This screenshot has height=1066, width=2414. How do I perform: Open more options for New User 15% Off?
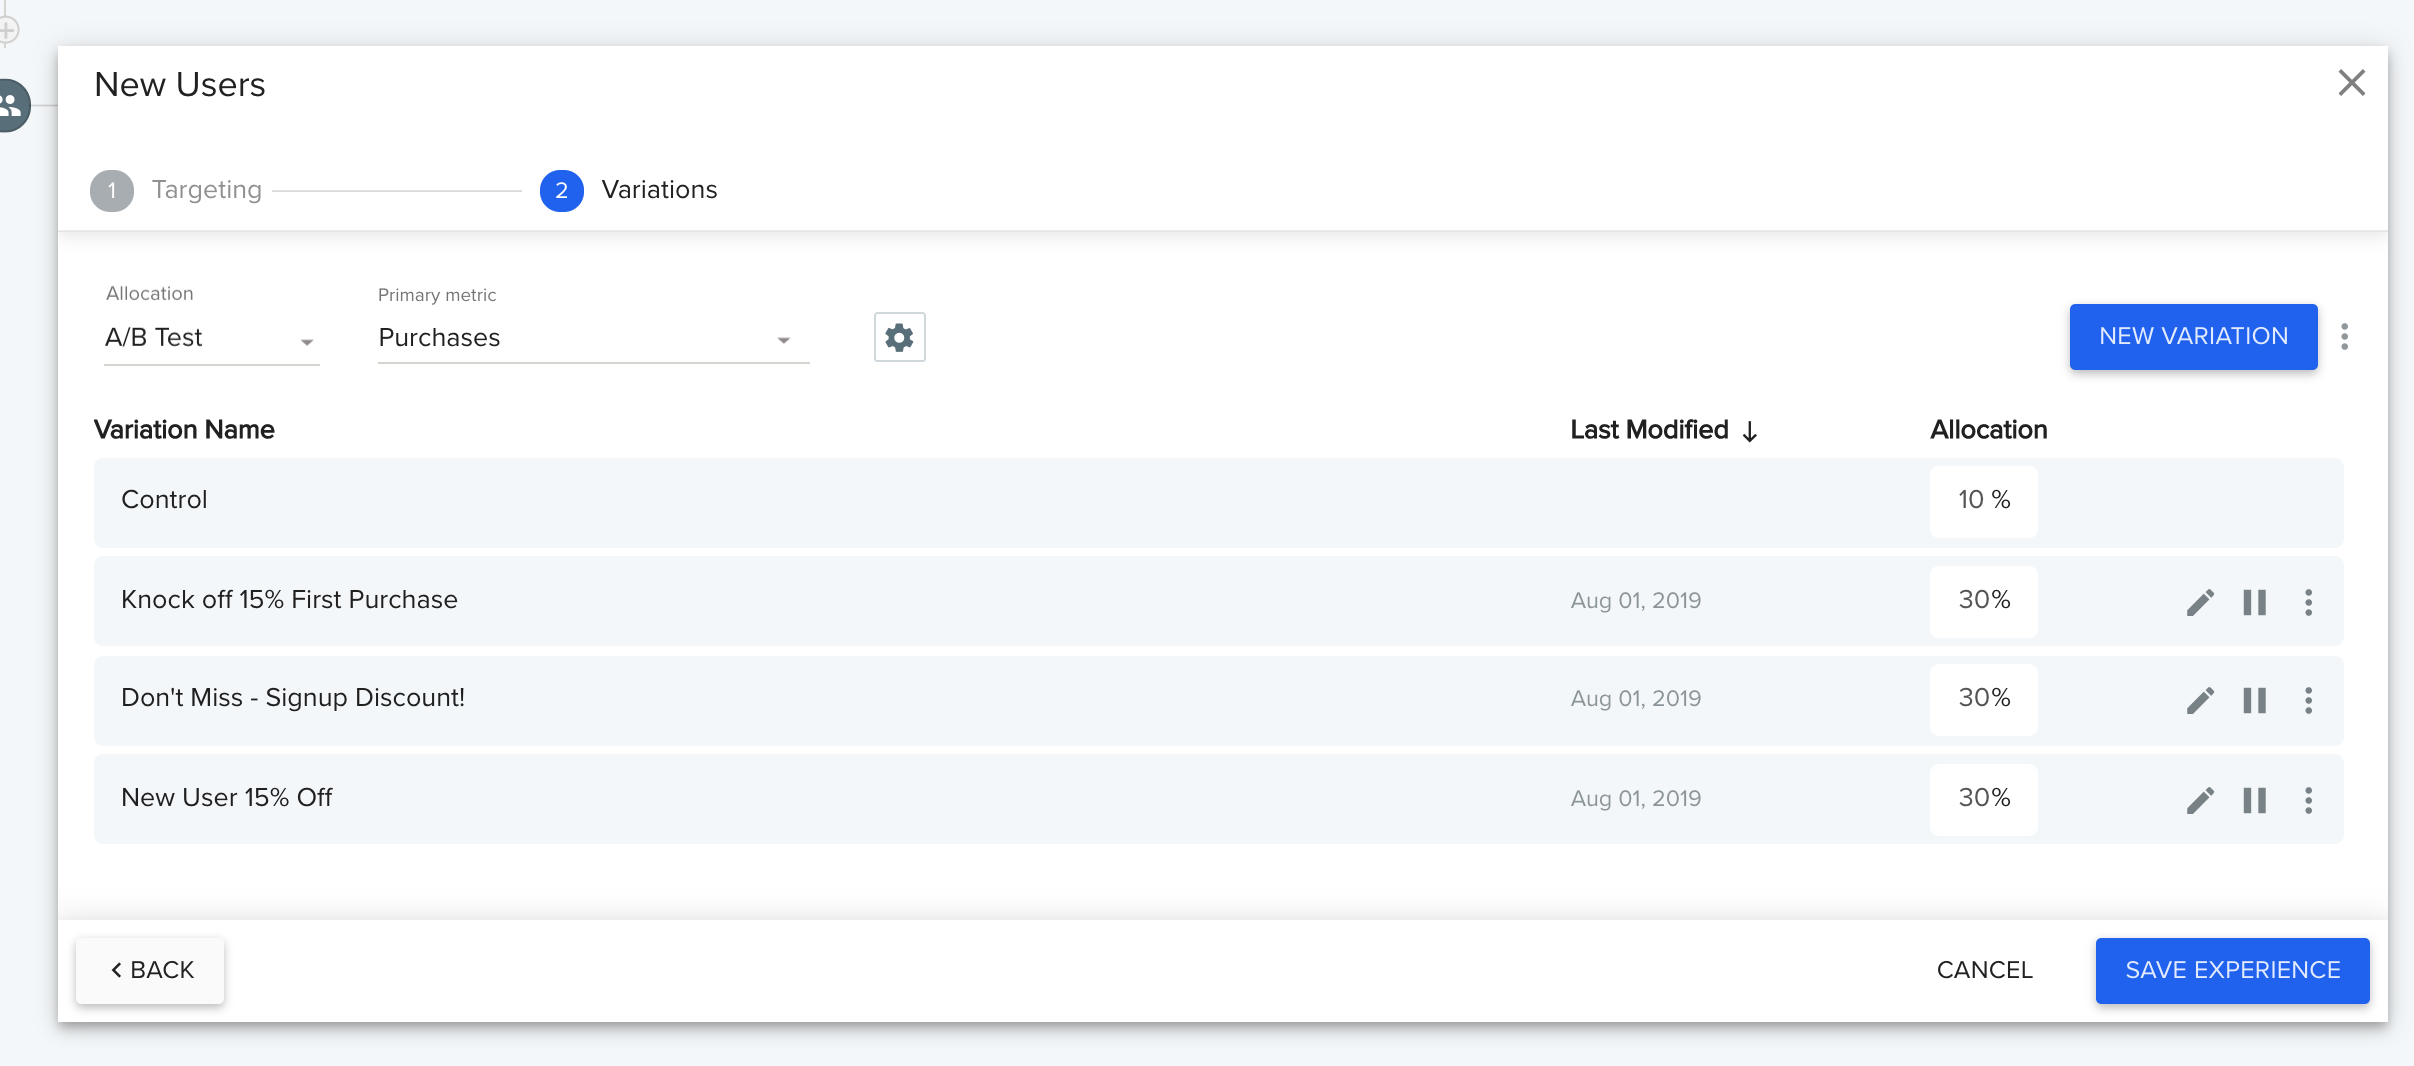click(x=2308, y=800)
